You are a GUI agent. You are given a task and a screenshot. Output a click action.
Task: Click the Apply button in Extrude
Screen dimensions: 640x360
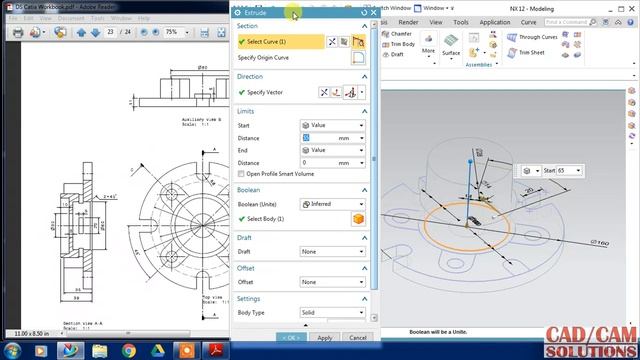point(324,338)
